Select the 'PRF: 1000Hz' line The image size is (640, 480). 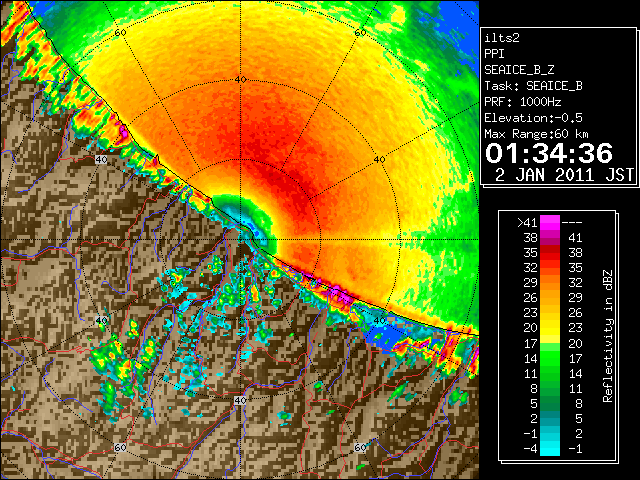[x=523, y=102]
